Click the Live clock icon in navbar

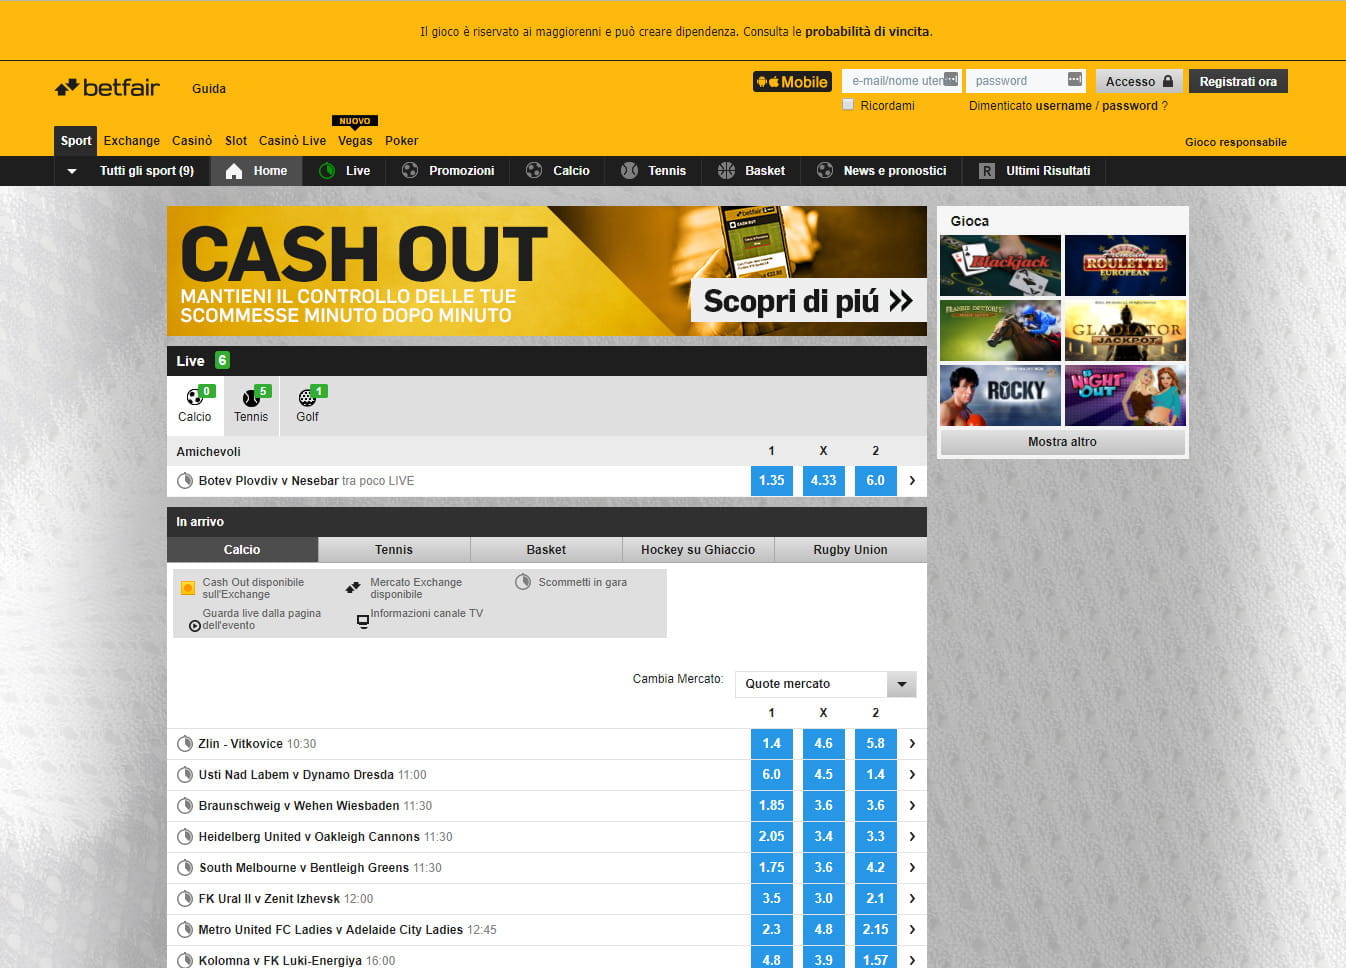click(327, 171)
